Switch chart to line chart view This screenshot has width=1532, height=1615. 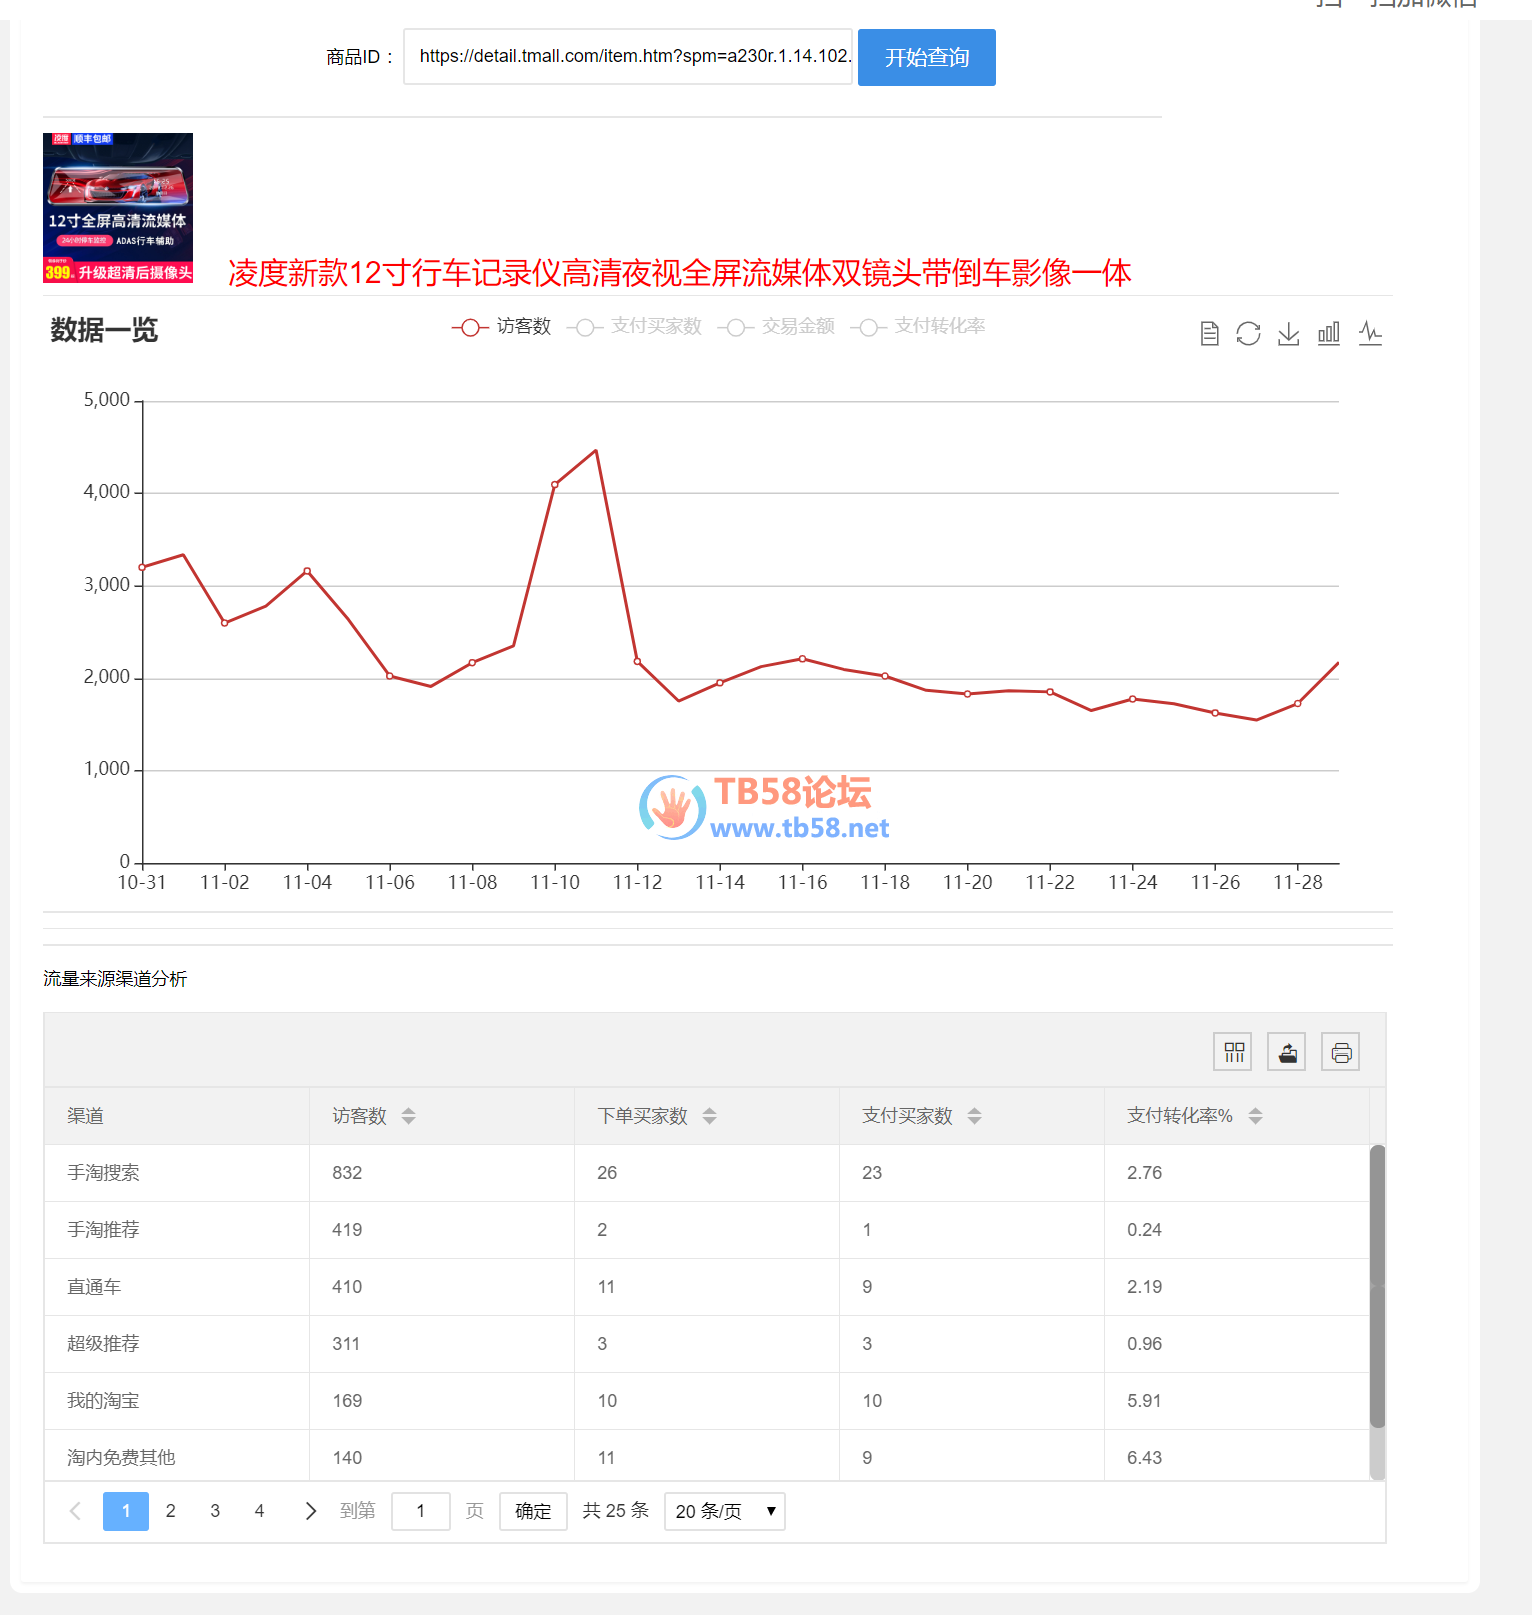pyautogui.click(x=1370, y=334)
